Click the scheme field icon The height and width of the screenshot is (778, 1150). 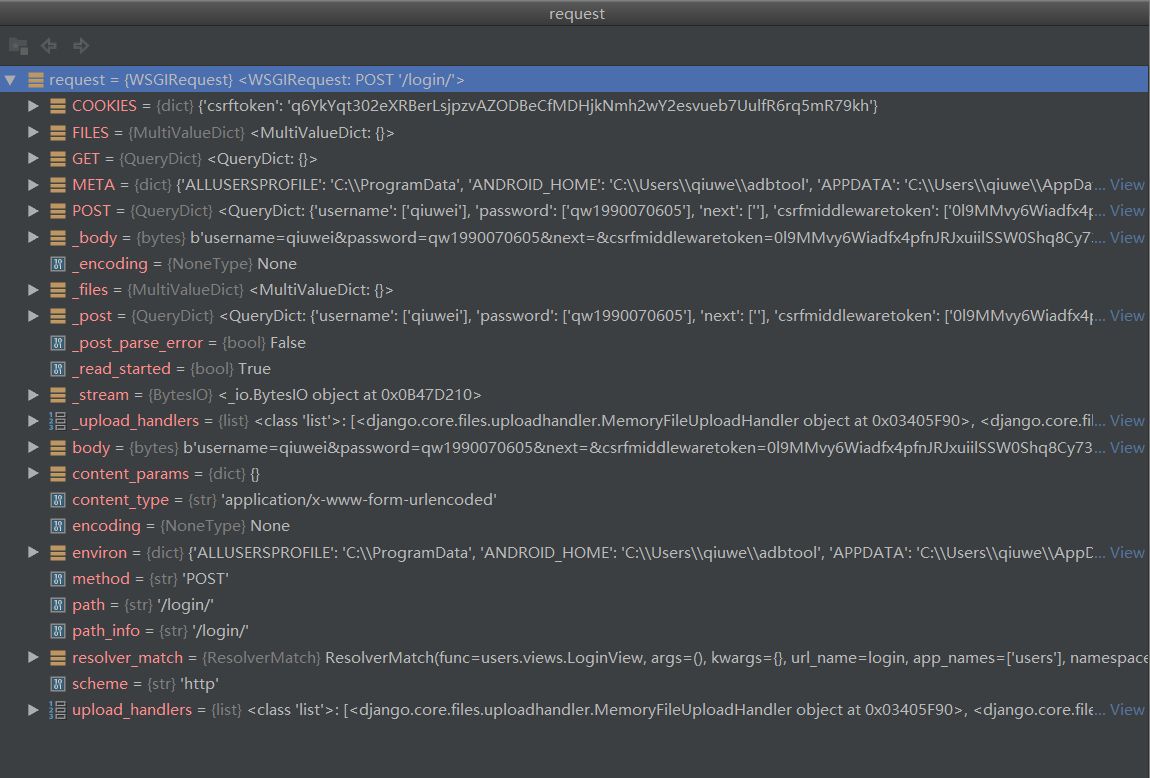coord(58,683)
